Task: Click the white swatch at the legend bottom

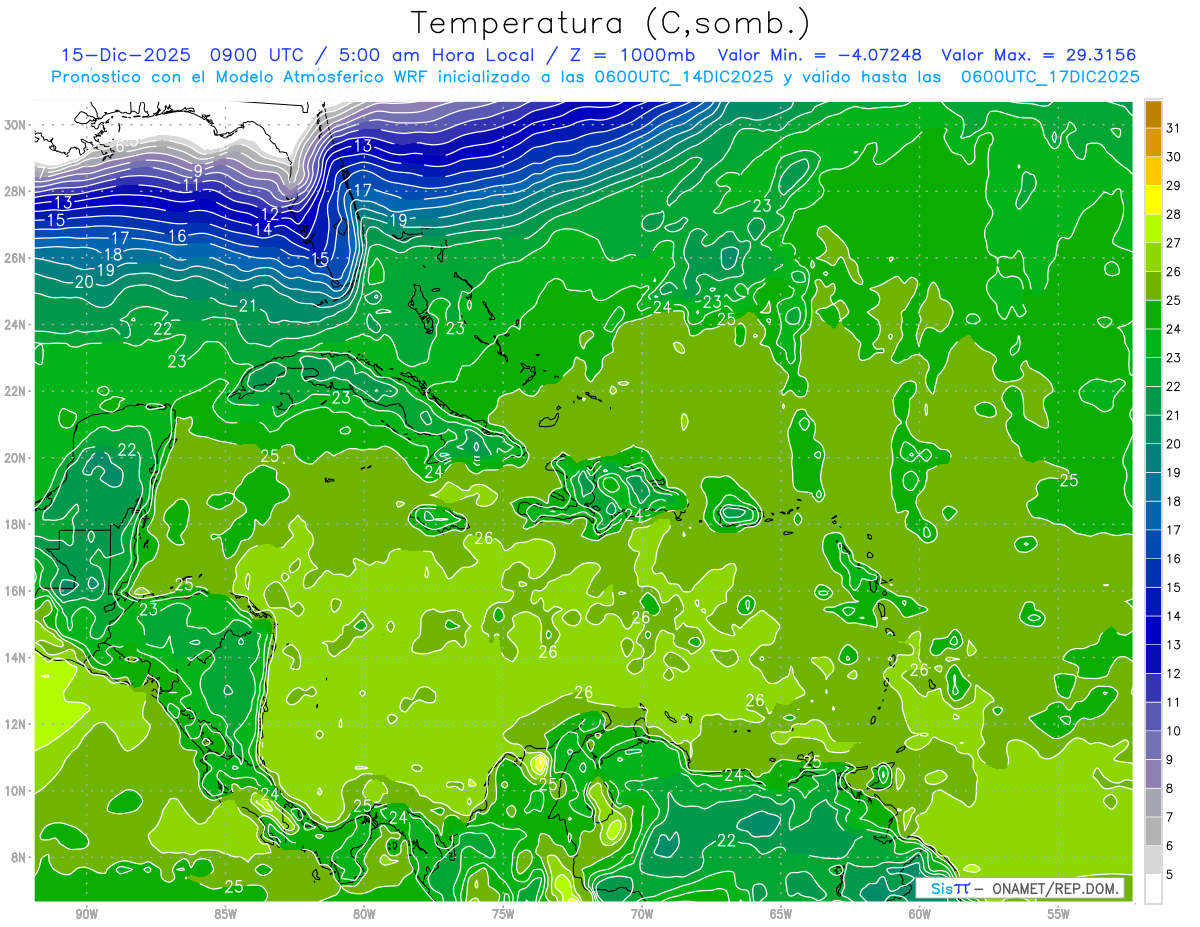Action: 1153,888
